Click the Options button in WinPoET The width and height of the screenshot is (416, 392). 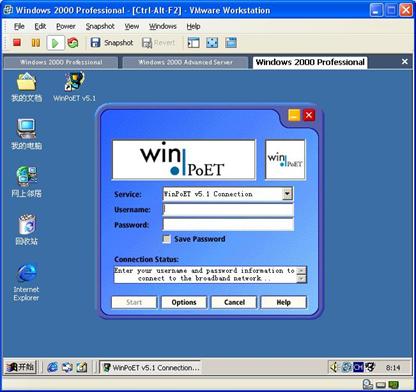(x=184, y=302)
